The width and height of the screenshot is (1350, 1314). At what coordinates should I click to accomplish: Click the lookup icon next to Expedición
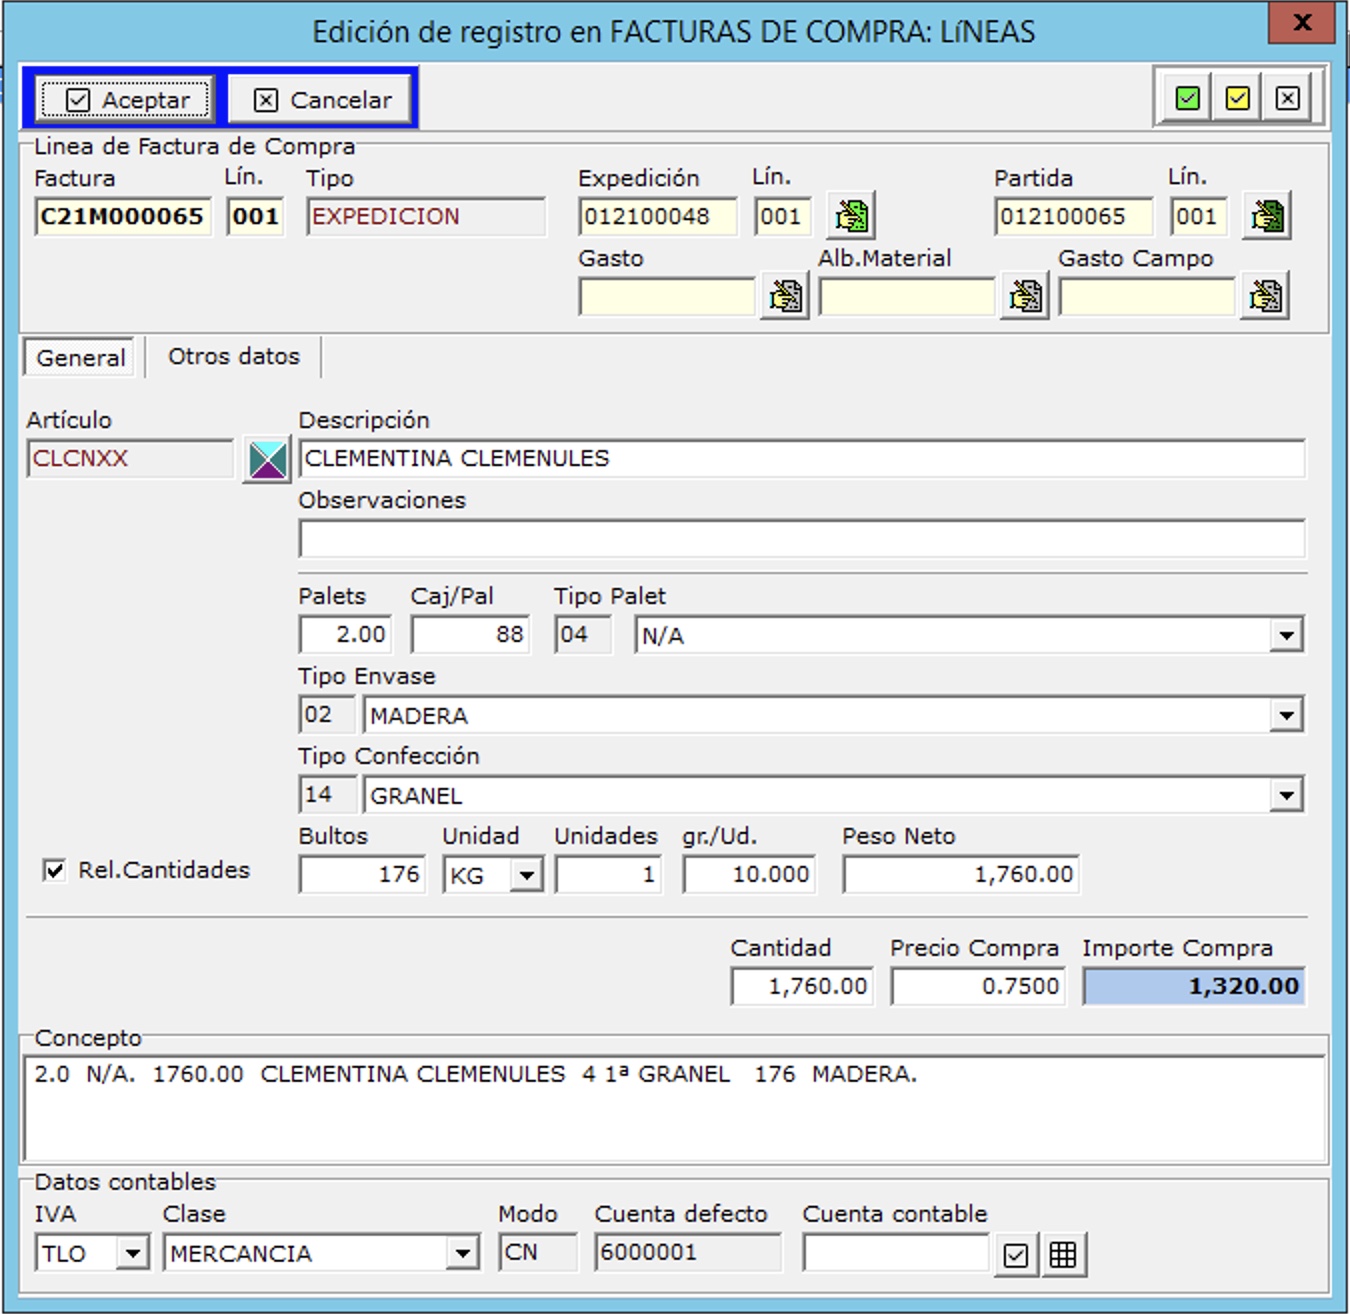pyautogui.click(x=851, y=216)
